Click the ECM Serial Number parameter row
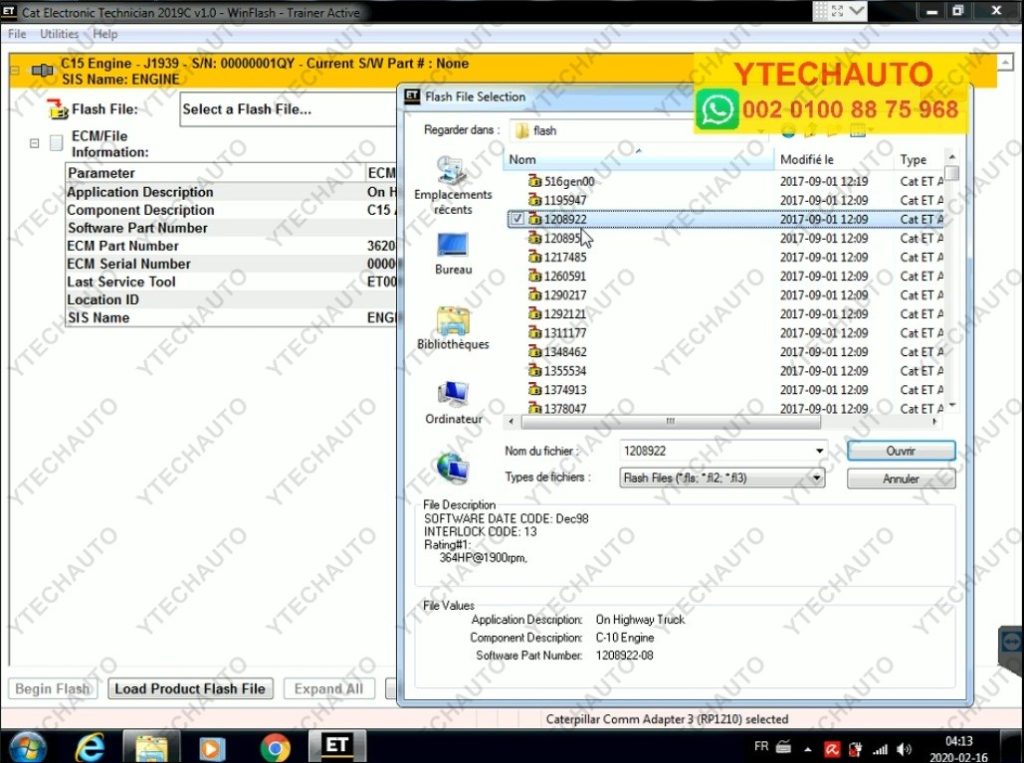The height and width of the screenshot is (763, 1024). coord(232,264)
